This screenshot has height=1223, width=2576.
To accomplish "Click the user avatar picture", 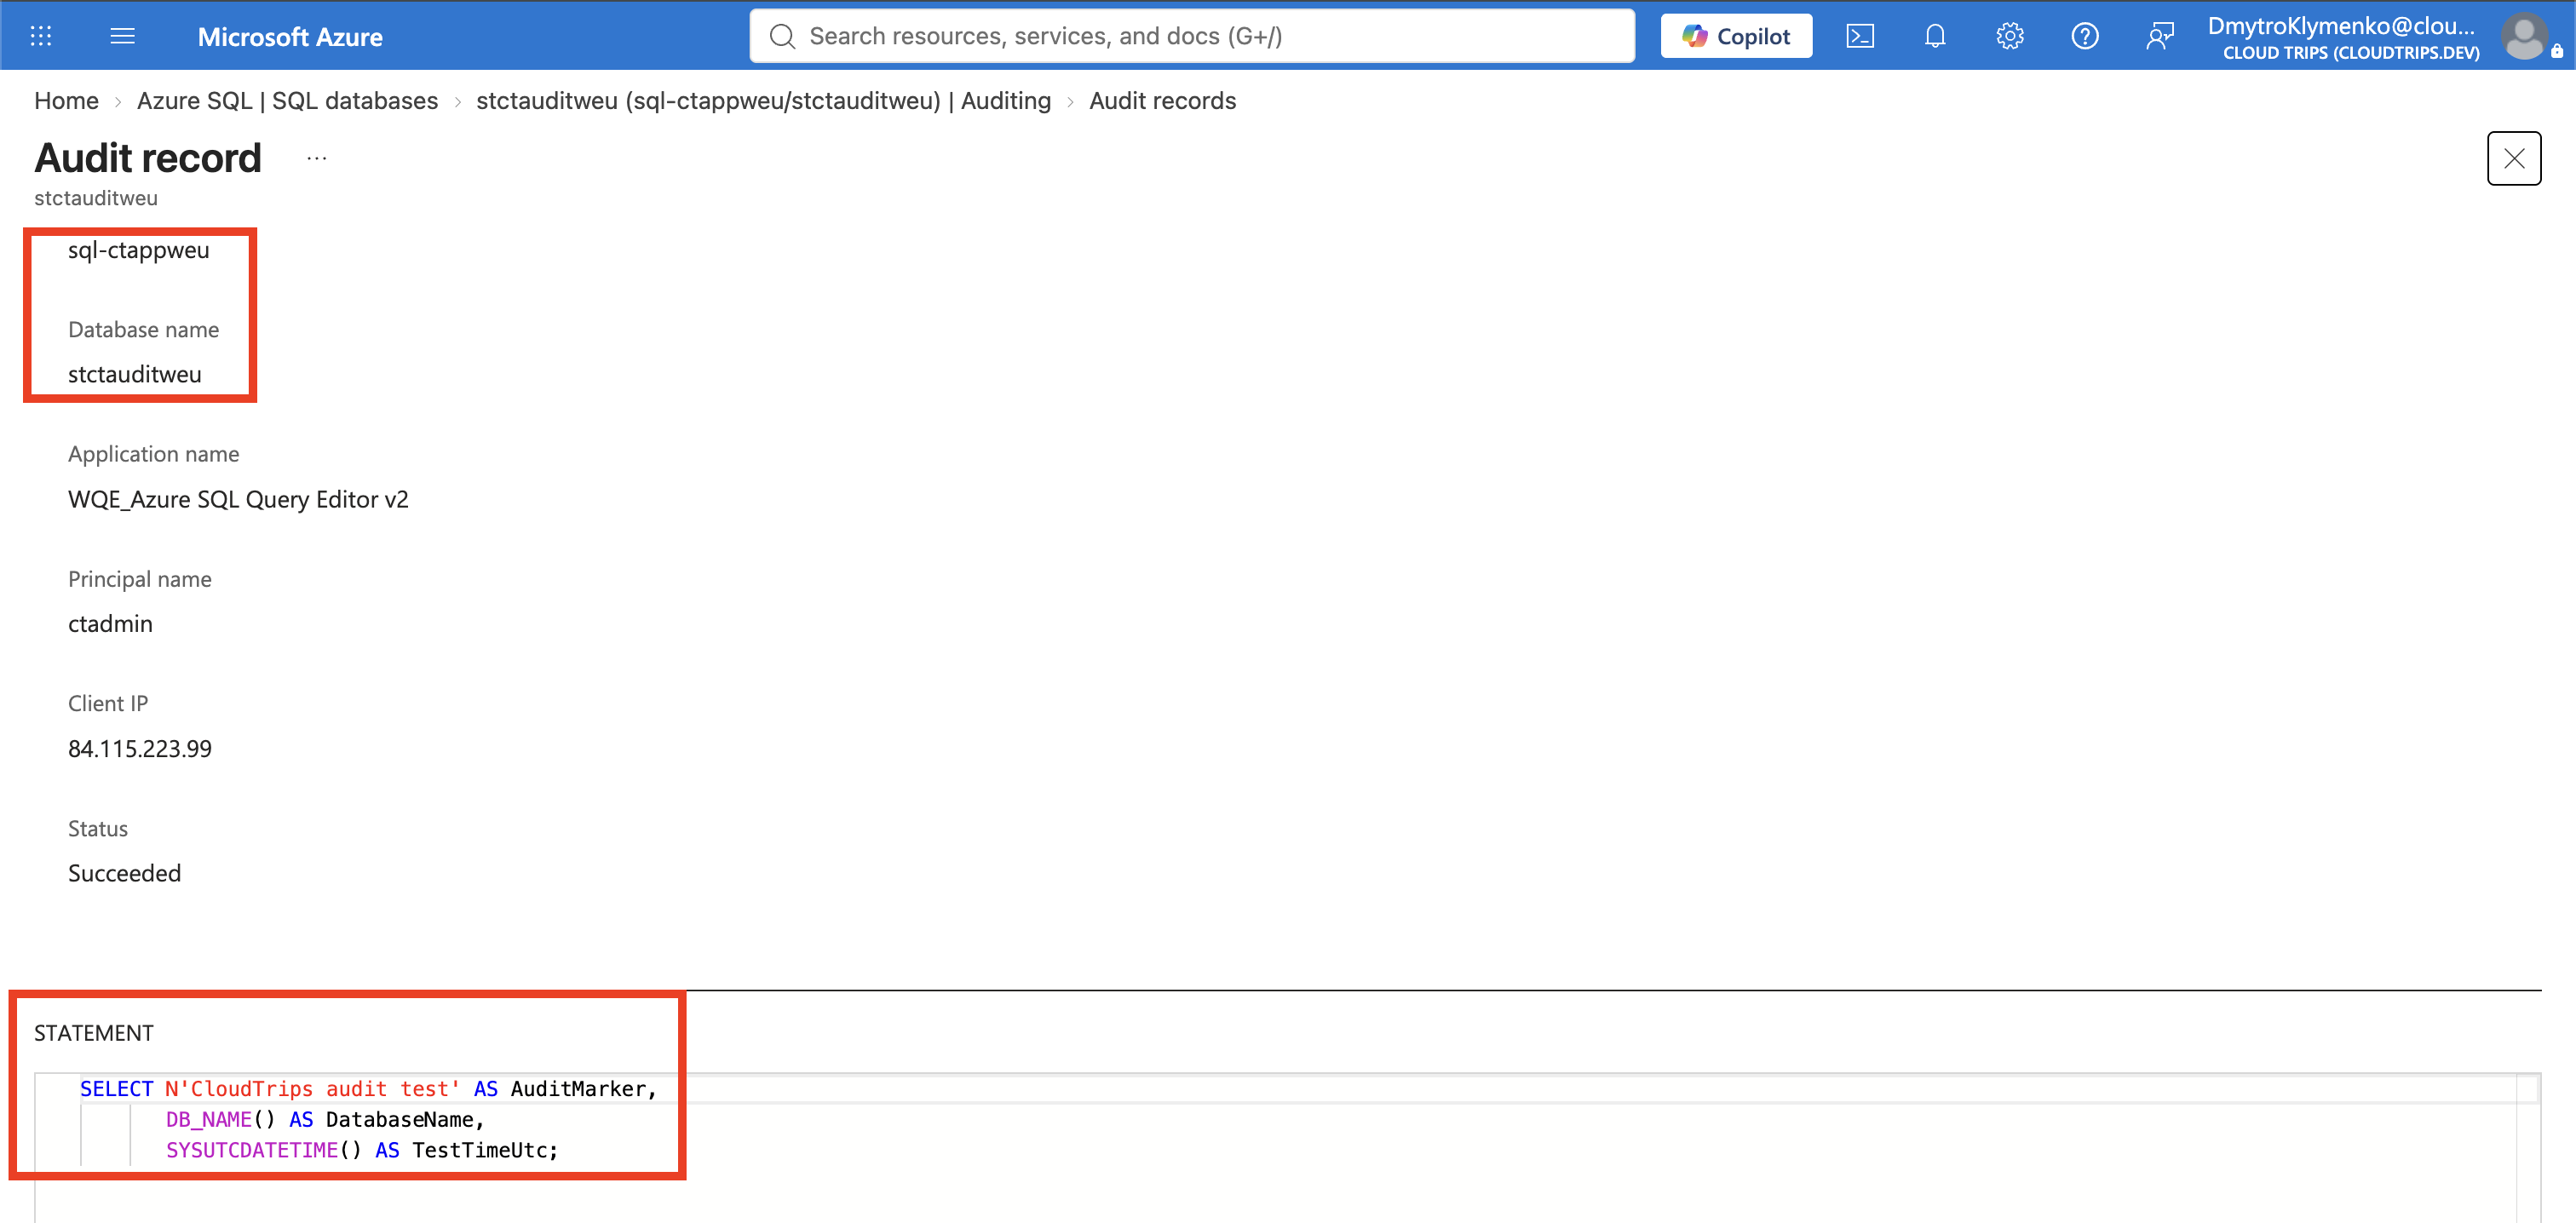I will pos(2524,37).
